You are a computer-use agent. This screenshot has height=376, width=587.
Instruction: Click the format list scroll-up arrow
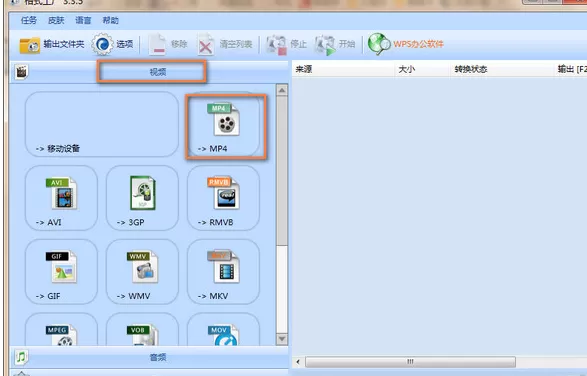click(x=282, y=90)
